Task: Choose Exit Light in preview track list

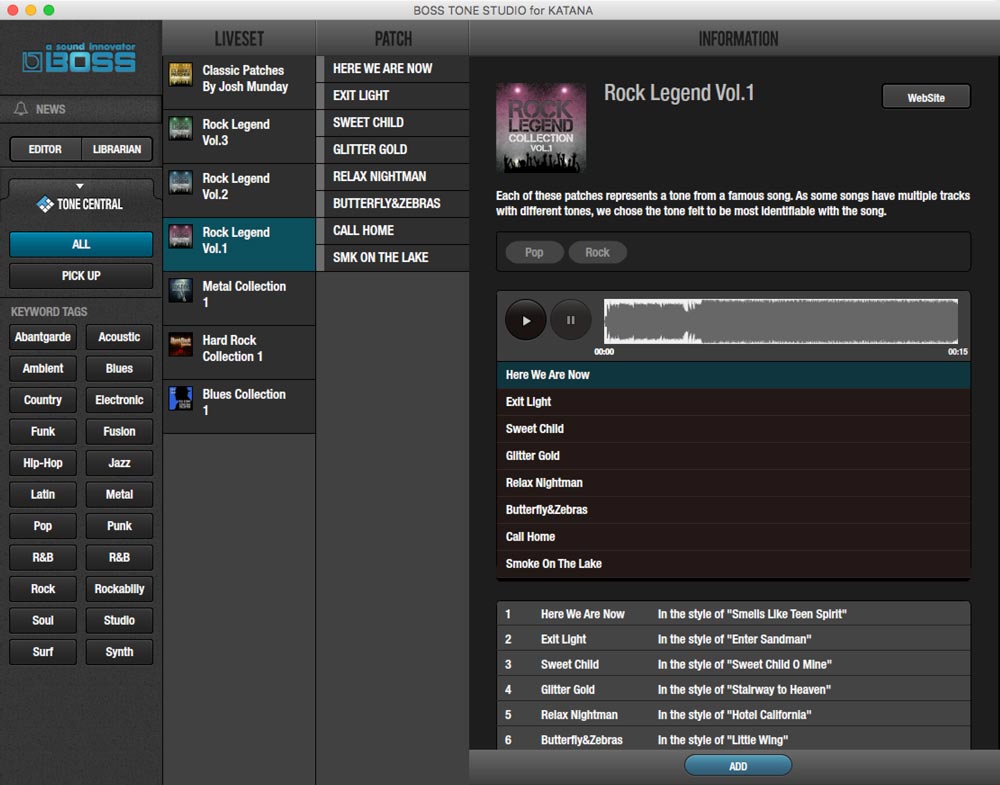Action: pyautogui.click(x=733, y=402)
